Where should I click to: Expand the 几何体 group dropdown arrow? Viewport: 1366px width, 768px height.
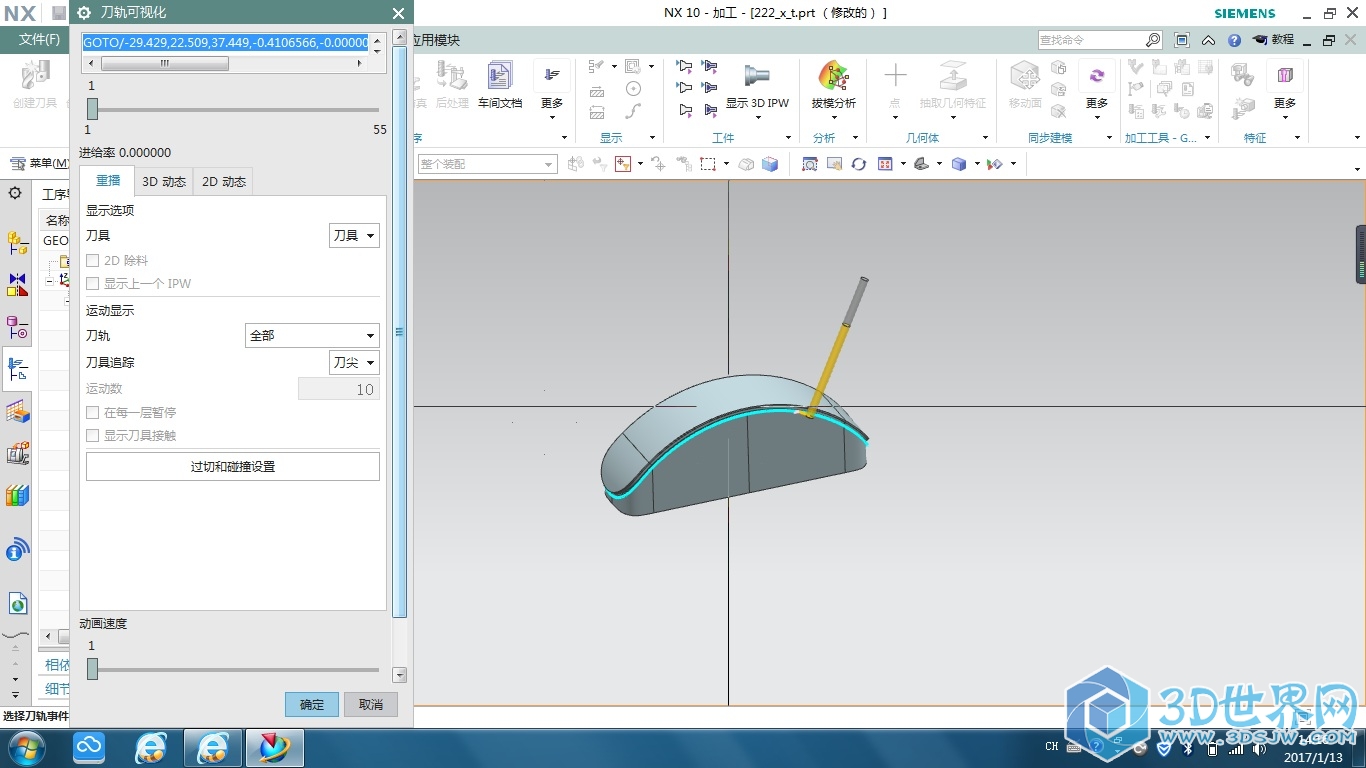click(x=985, y=138)
